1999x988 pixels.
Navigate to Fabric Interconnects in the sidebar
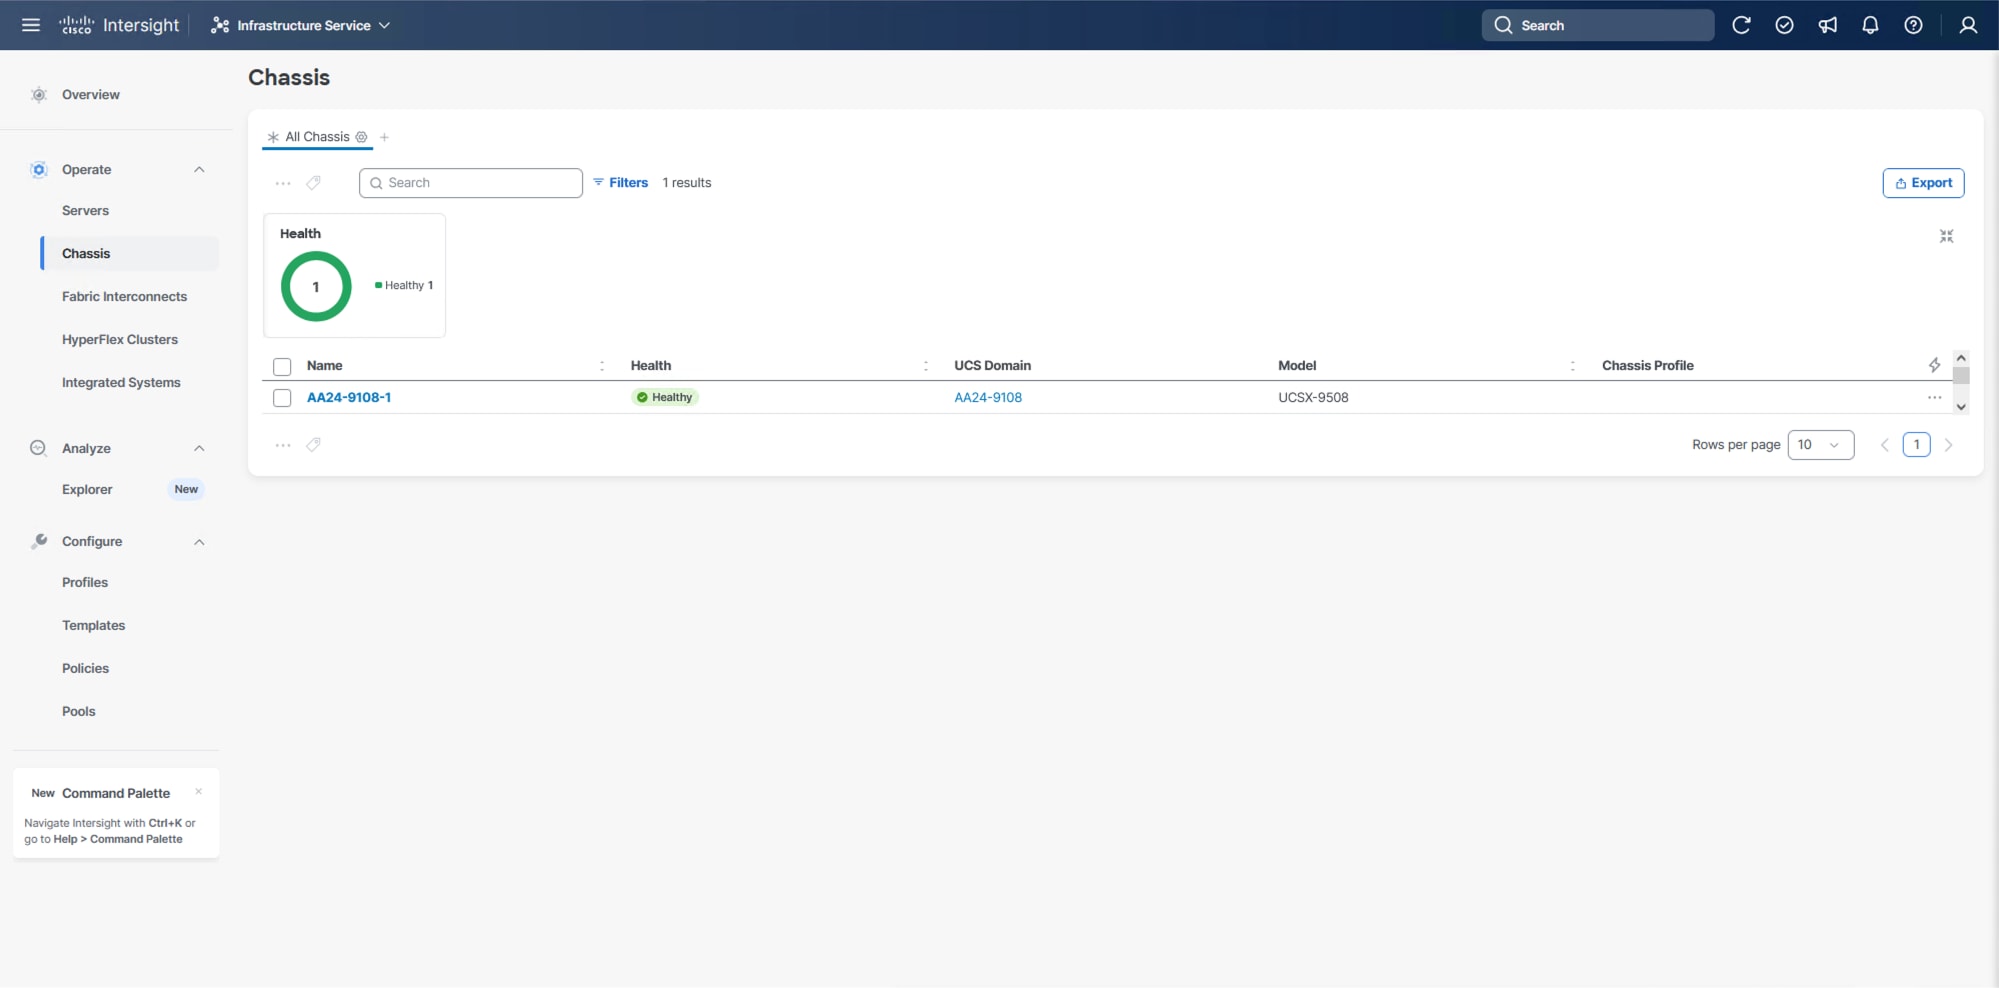[x=125, y=296]
